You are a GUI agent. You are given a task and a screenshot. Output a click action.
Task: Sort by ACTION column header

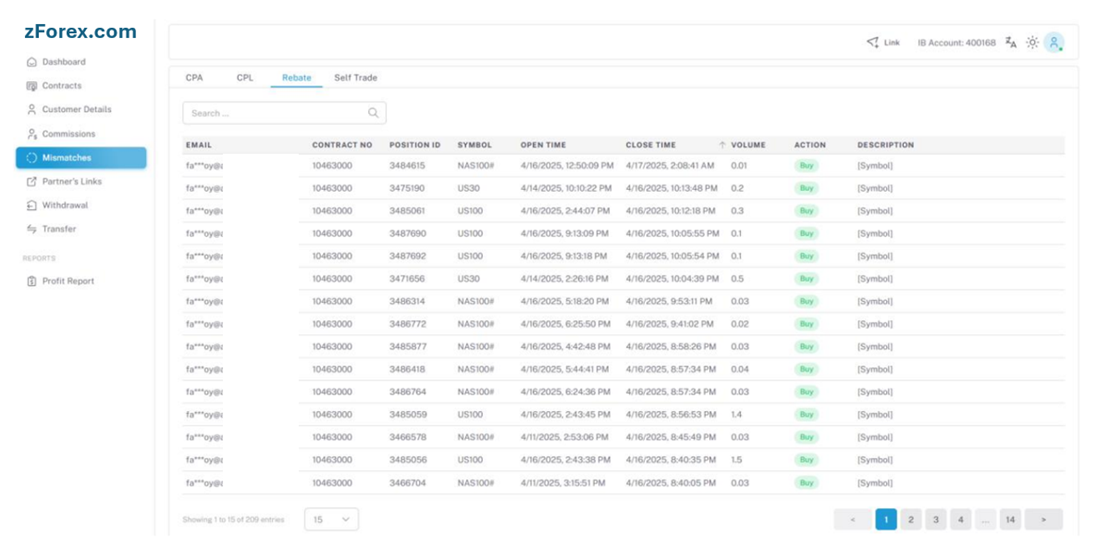(810, 145)
